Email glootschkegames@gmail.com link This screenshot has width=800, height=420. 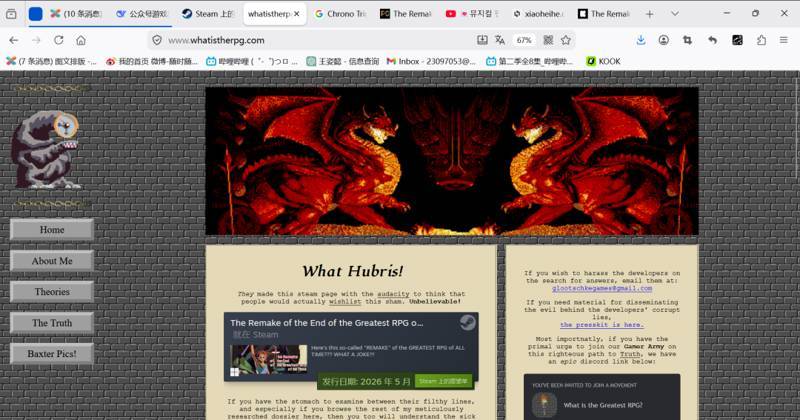click(x=602, y=288)
